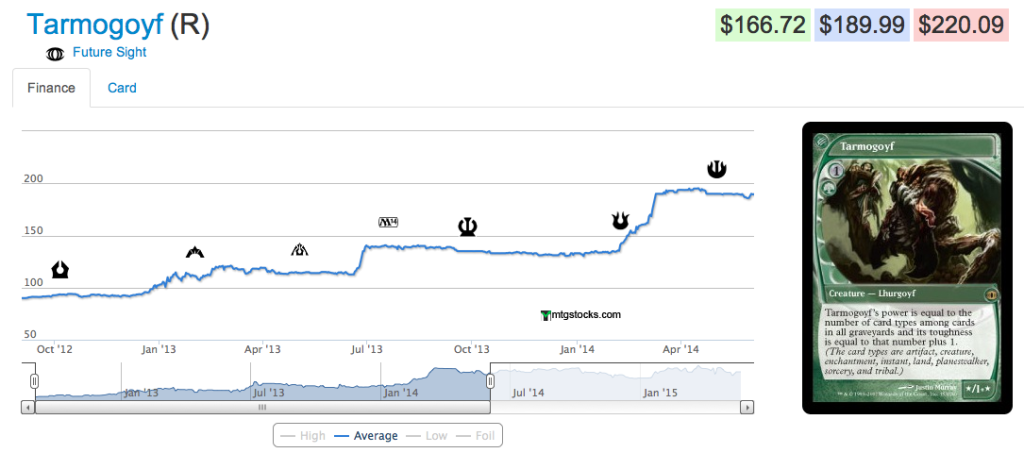Click the set release marker near Oct '12
The image size is (1024, 453).
pyautogui.click(x=61, y=269)
